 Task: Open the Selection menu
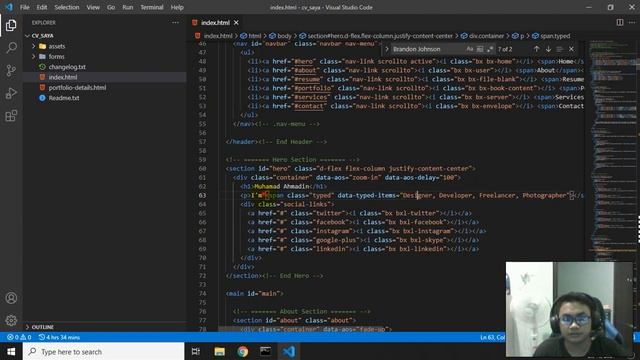[67, 7]
